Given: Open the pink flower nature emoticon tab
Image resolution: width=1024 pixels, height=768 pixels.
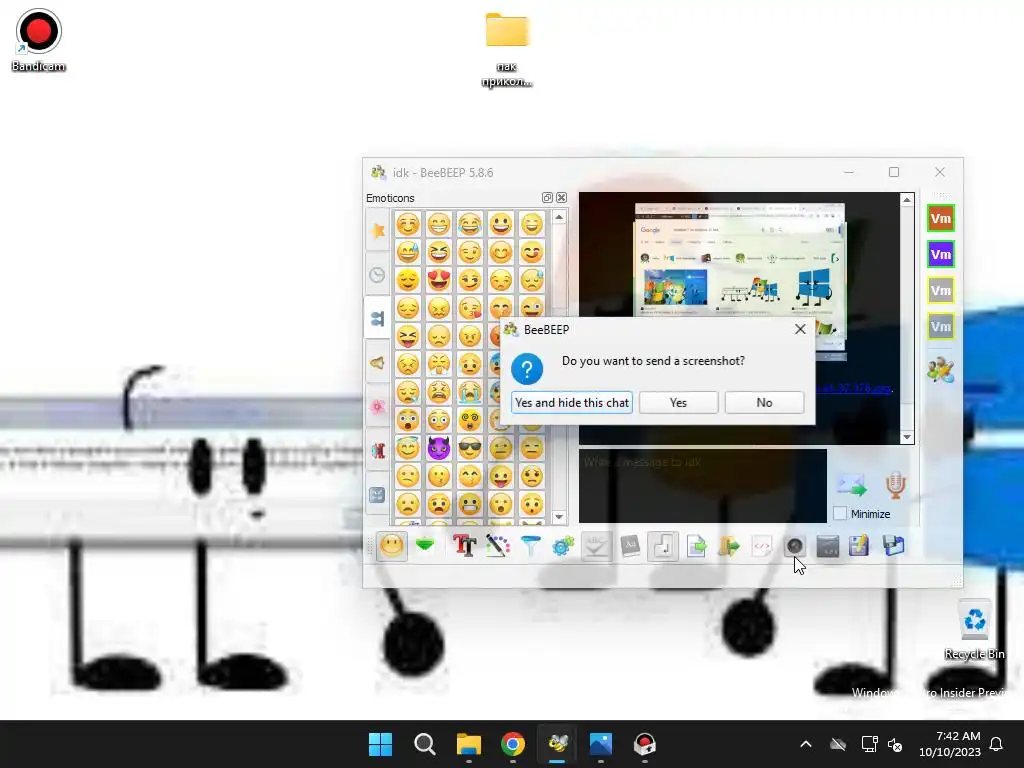Looking at the screenshot, I should [377, 407].
